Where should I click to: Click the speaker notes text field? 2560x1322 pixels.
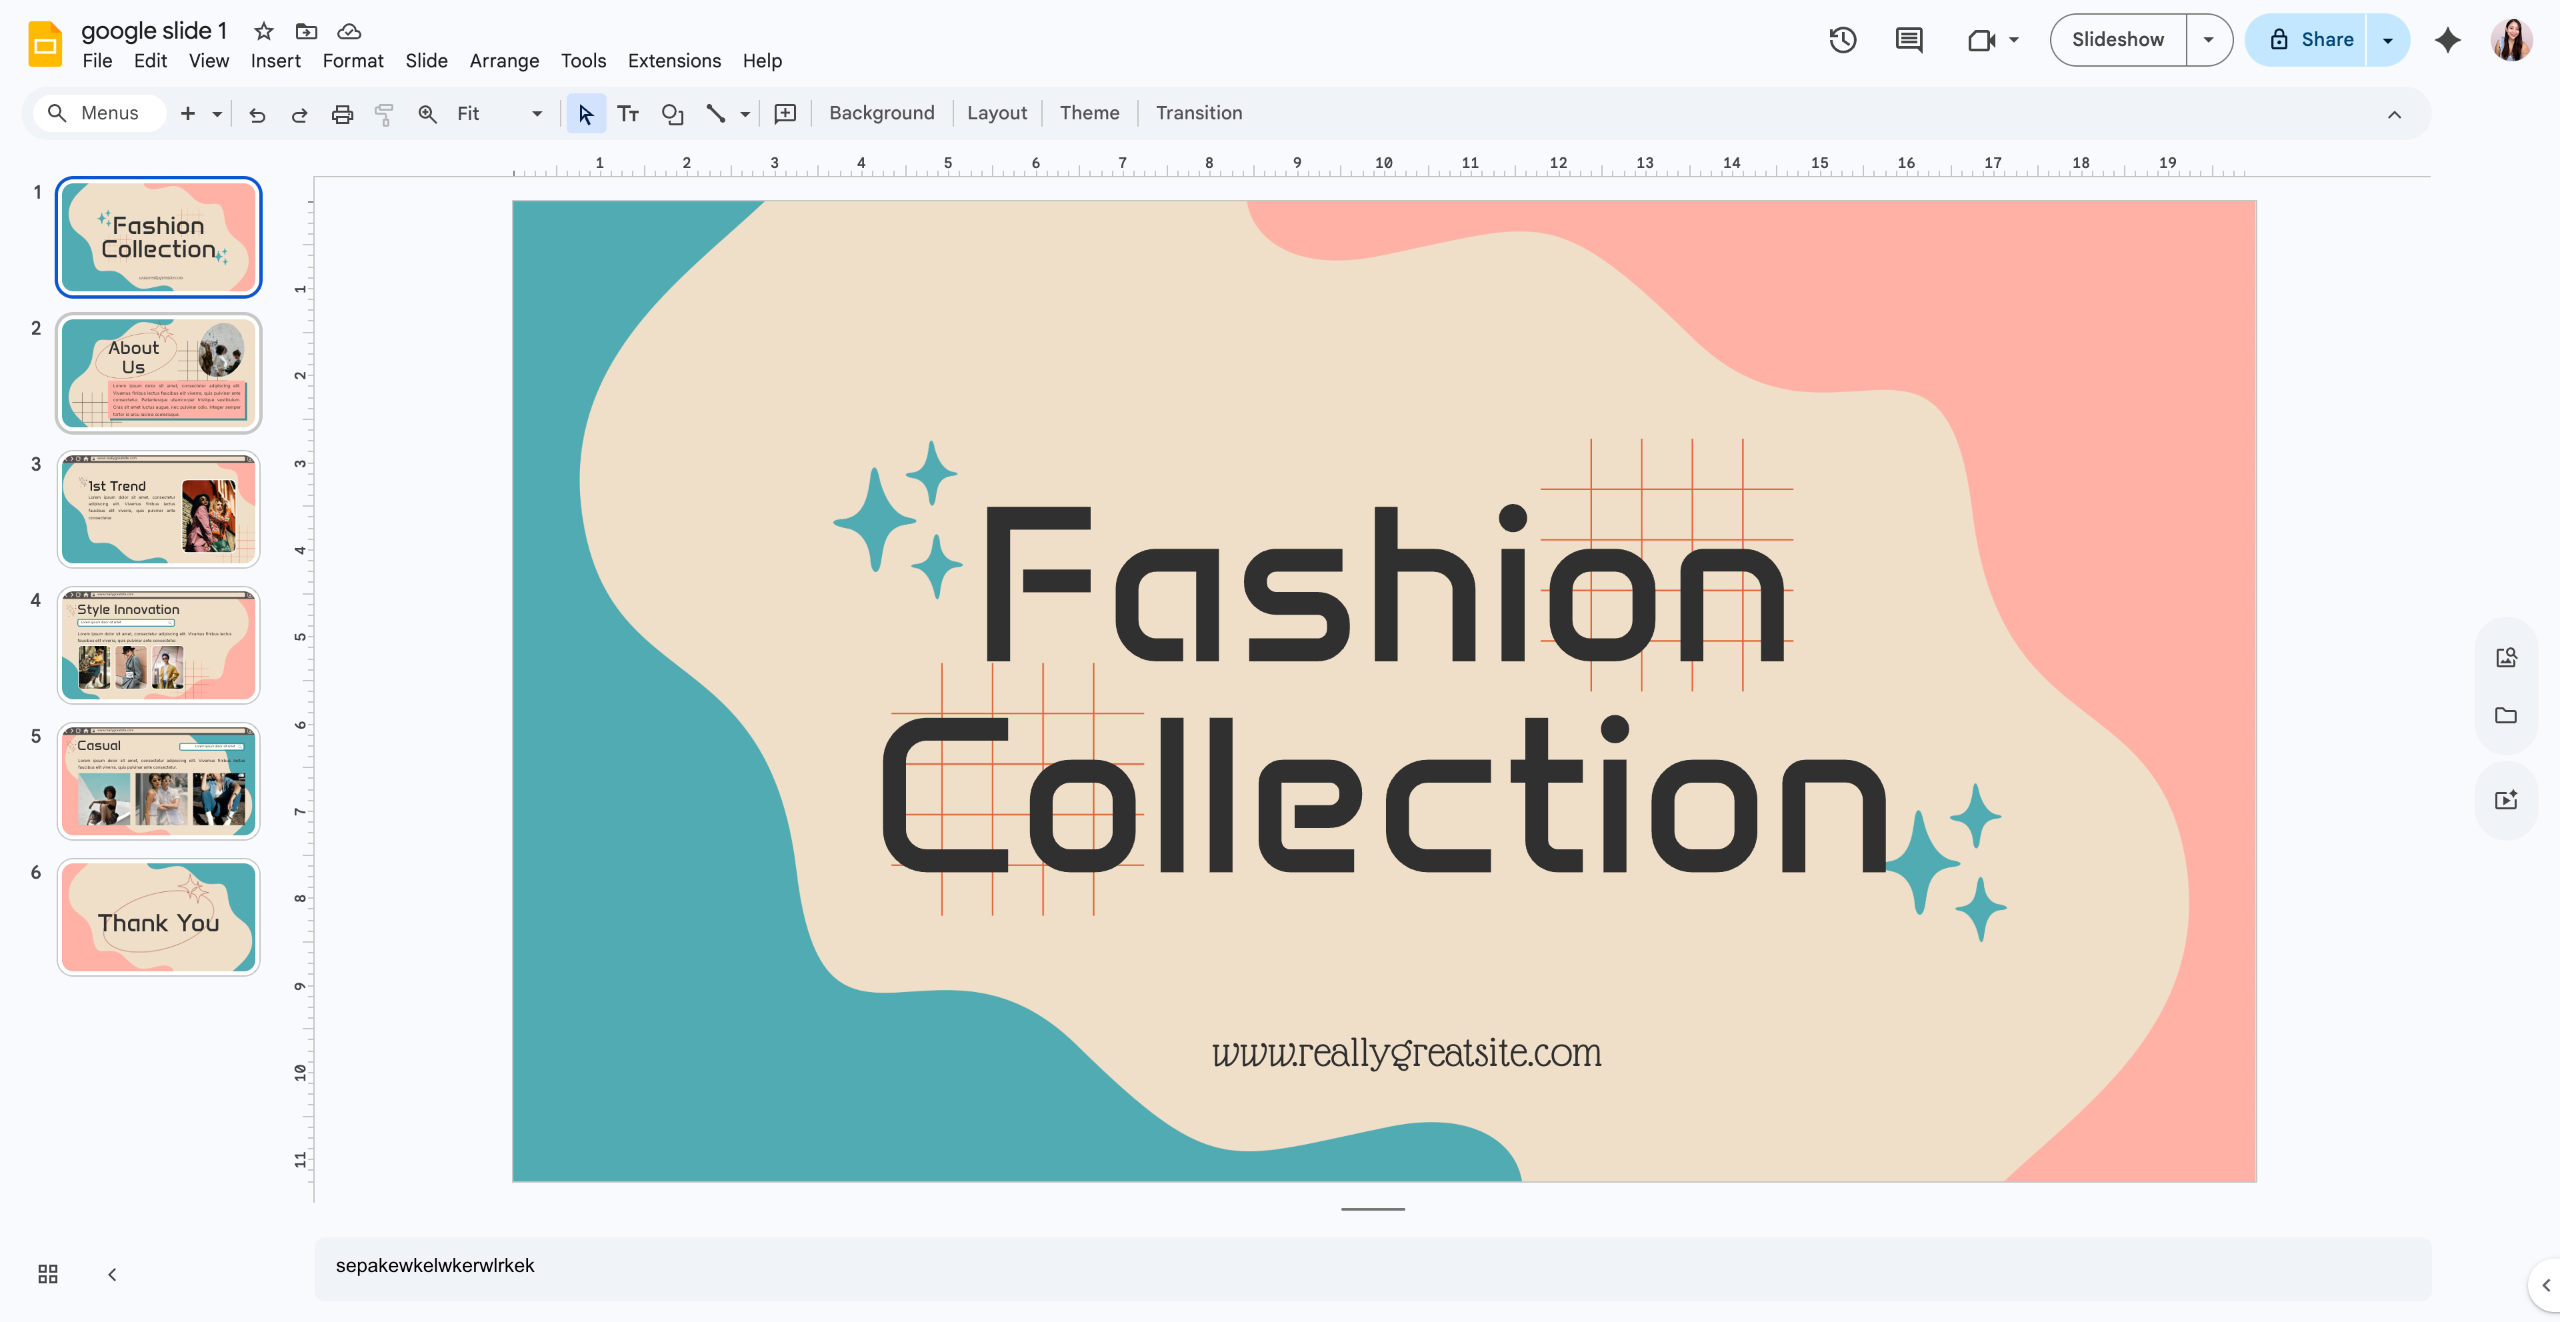[x=1372, y=1268]
